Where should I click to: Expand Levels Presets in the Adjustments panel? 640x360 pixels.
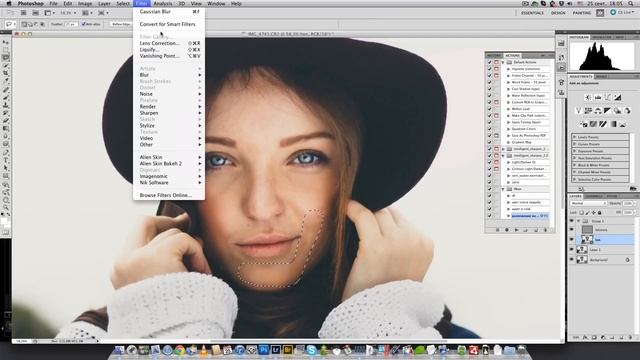click(575, 137)
